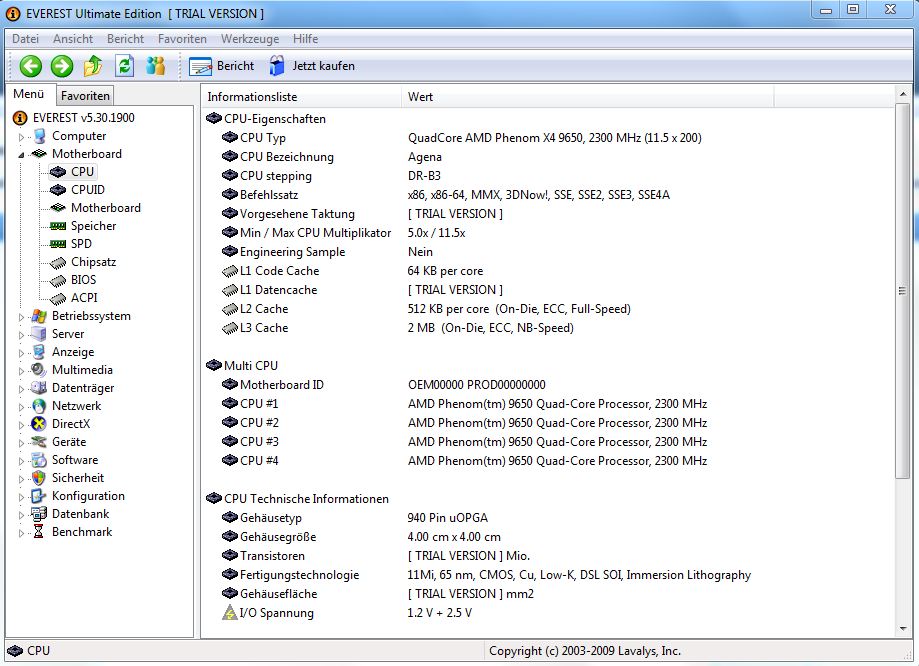Expand the Computer tree node
This screenshot has height=666, width=919.
(21, 137)
